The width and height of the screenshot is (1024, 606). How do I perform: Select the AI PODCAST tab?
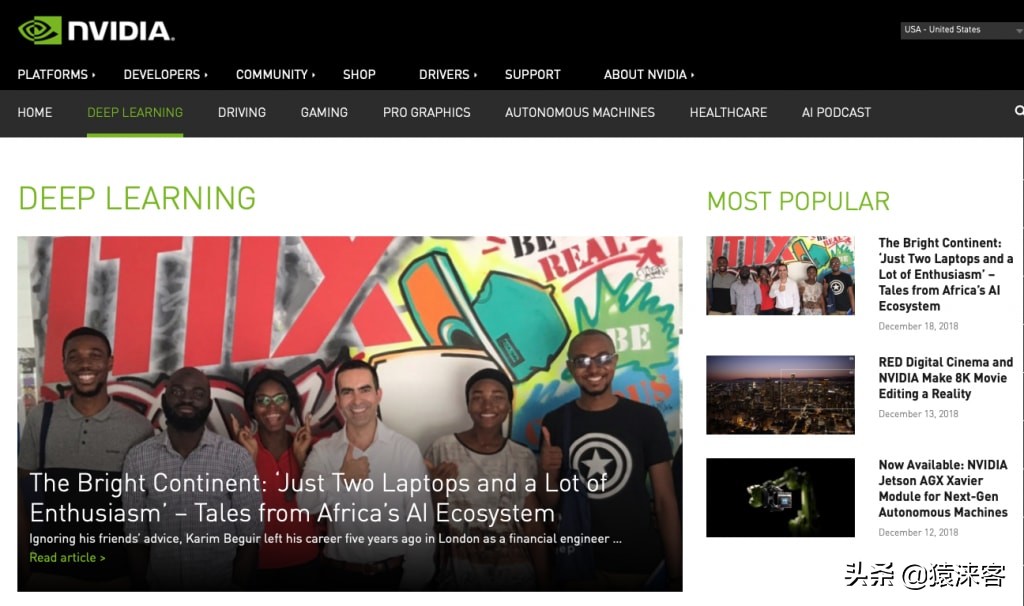(x=836, y=112)
